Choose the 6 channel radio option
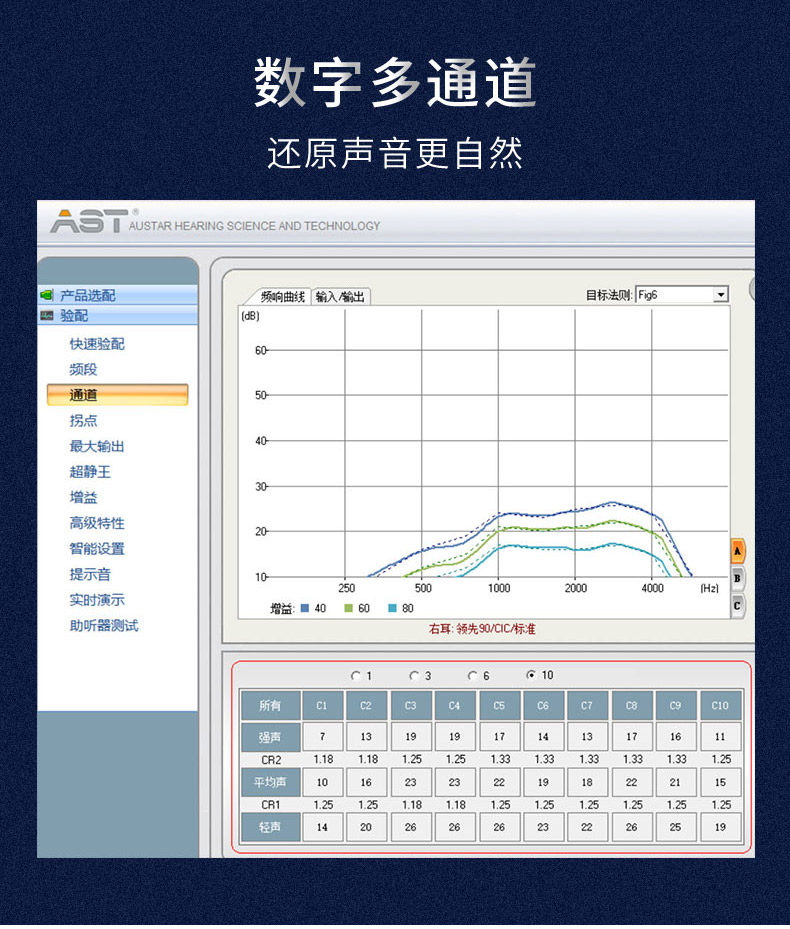The width and height of the screenshot is (790, 929). coord(472,675)
